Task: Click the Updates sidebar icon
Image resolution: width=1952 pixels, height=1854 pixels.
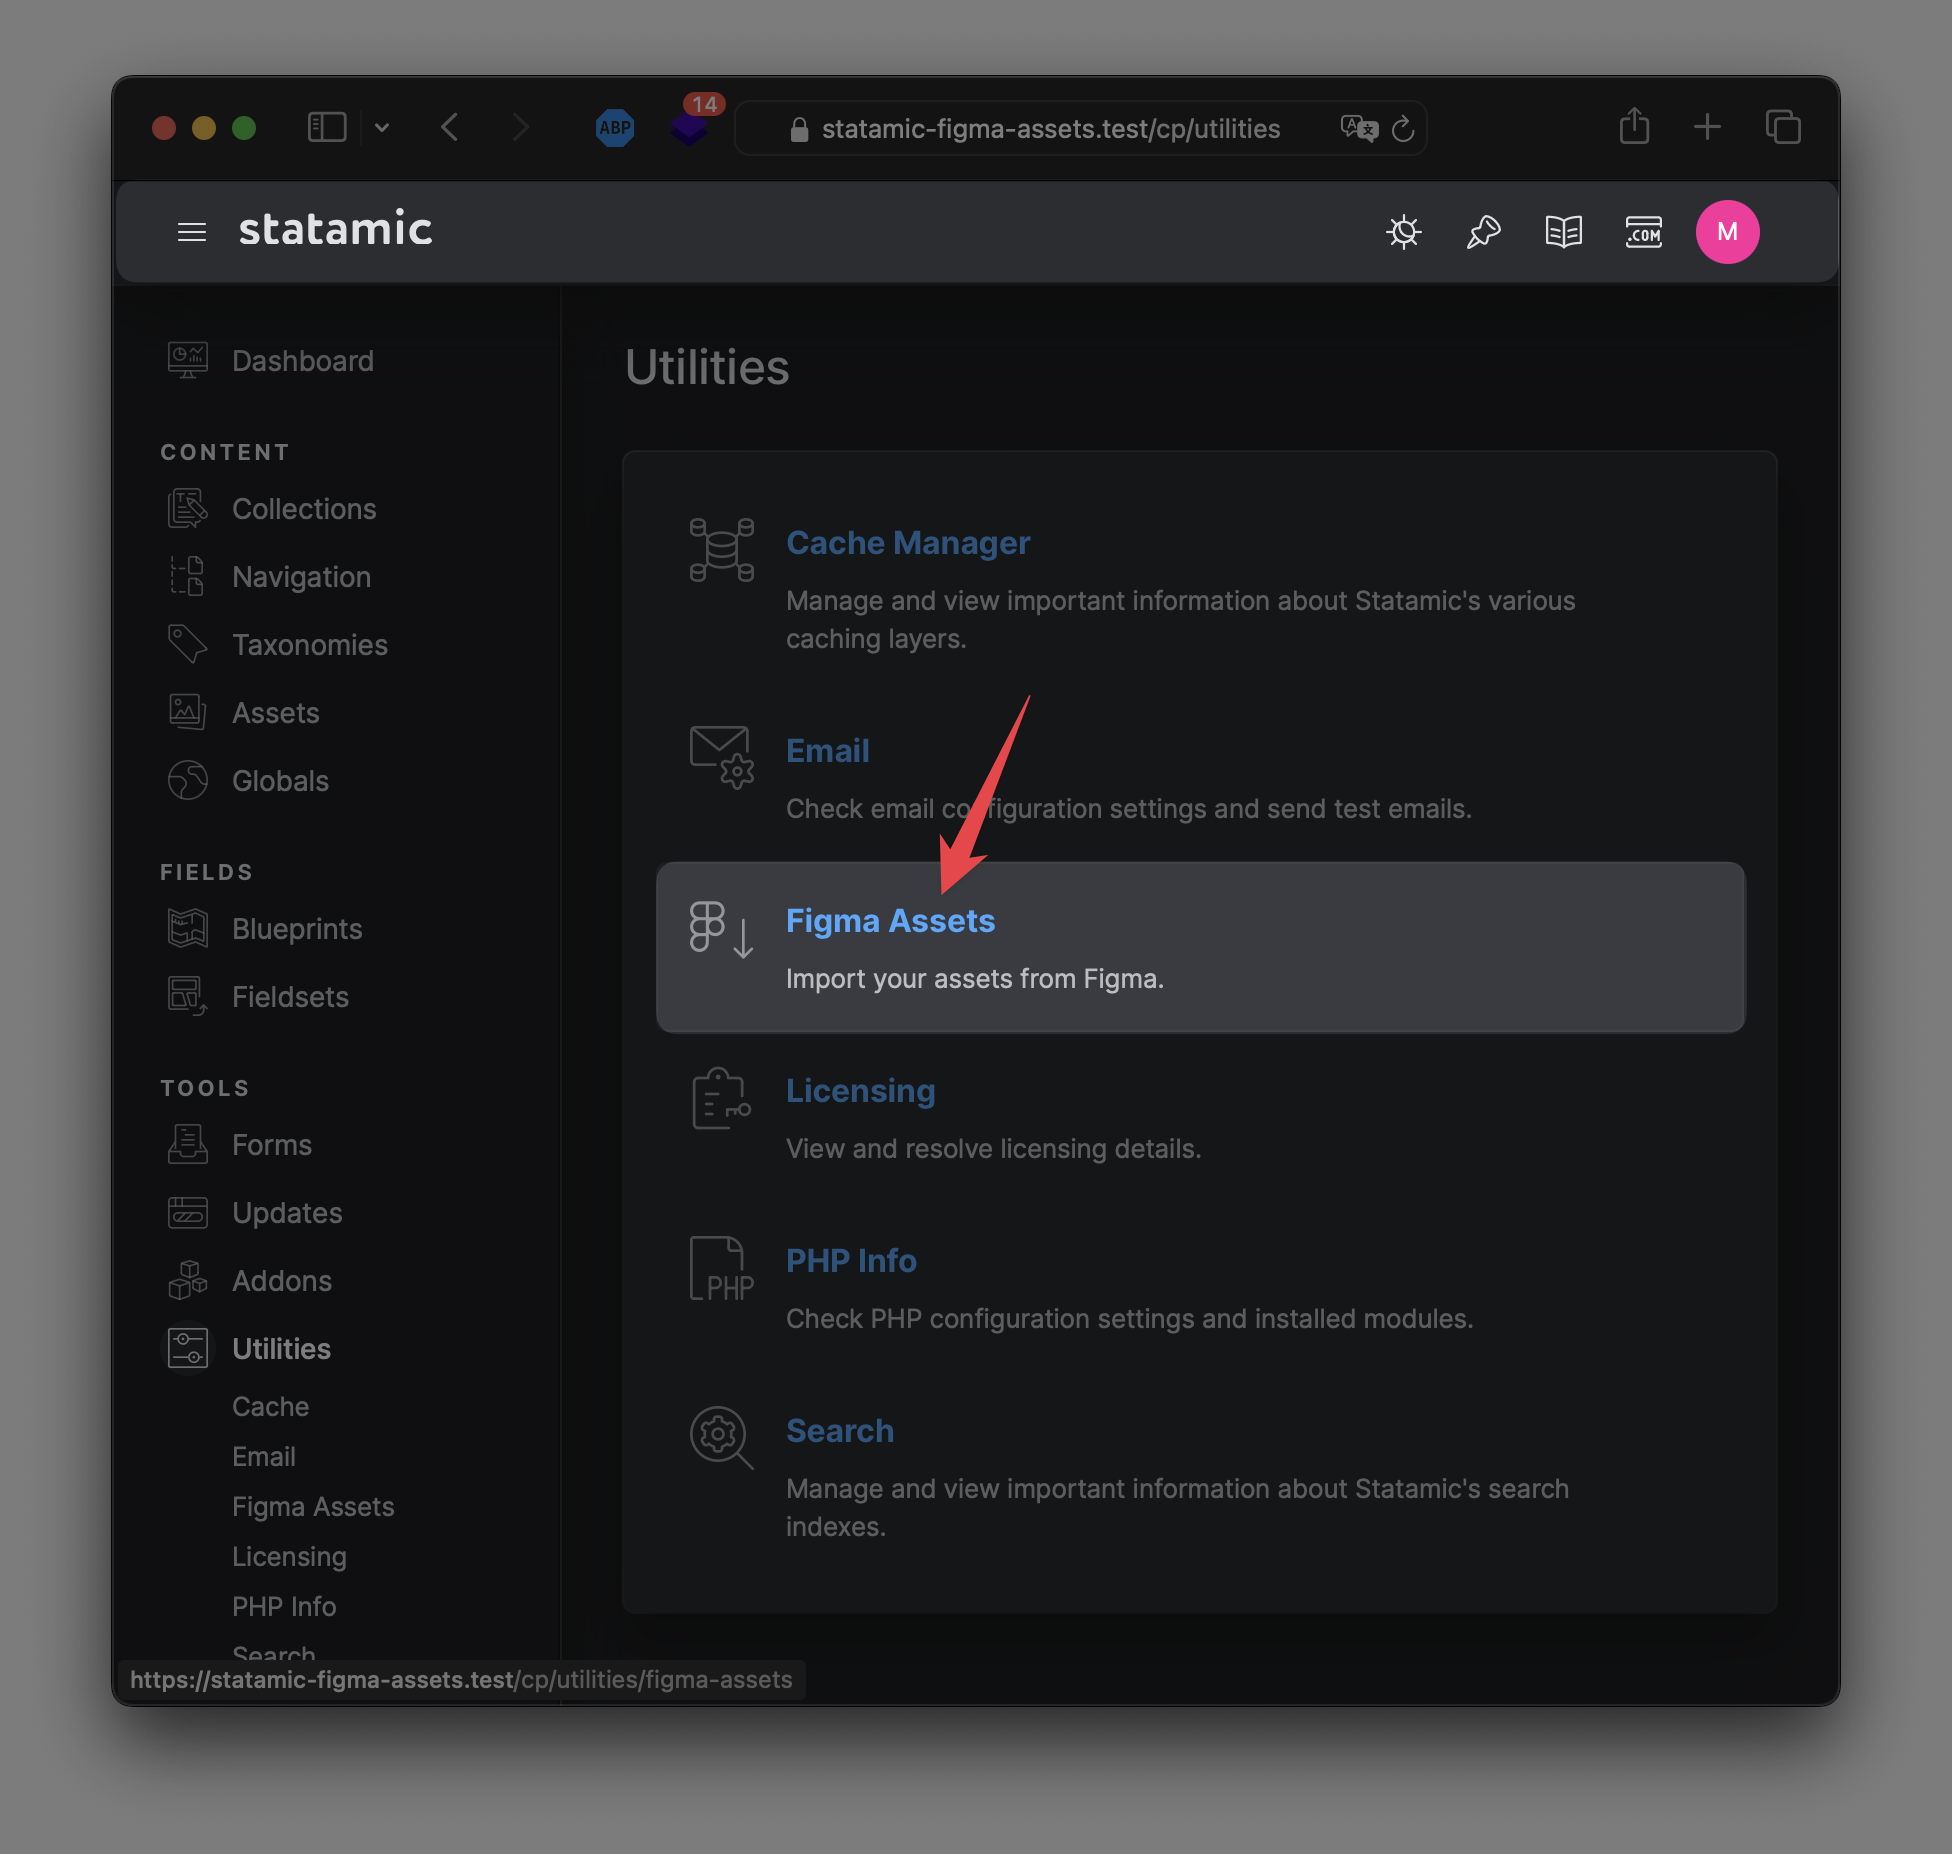Action: (x=188, y=1213)
